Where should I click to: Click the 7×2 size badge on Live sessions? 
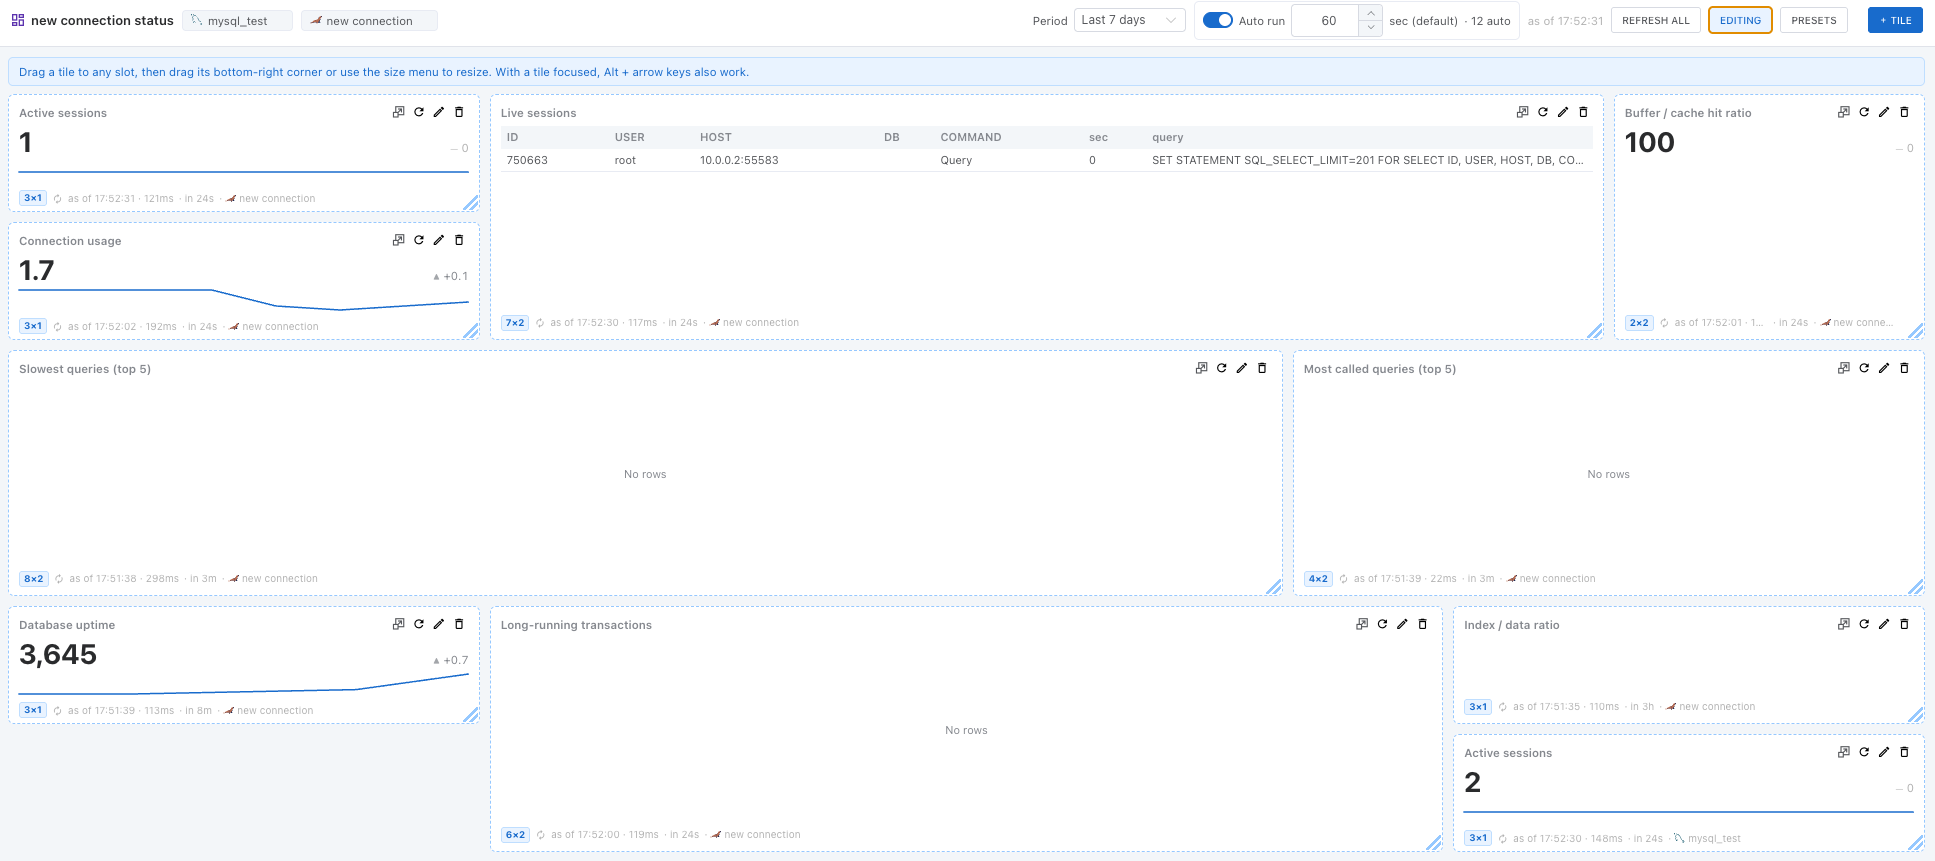pos(515,323)
